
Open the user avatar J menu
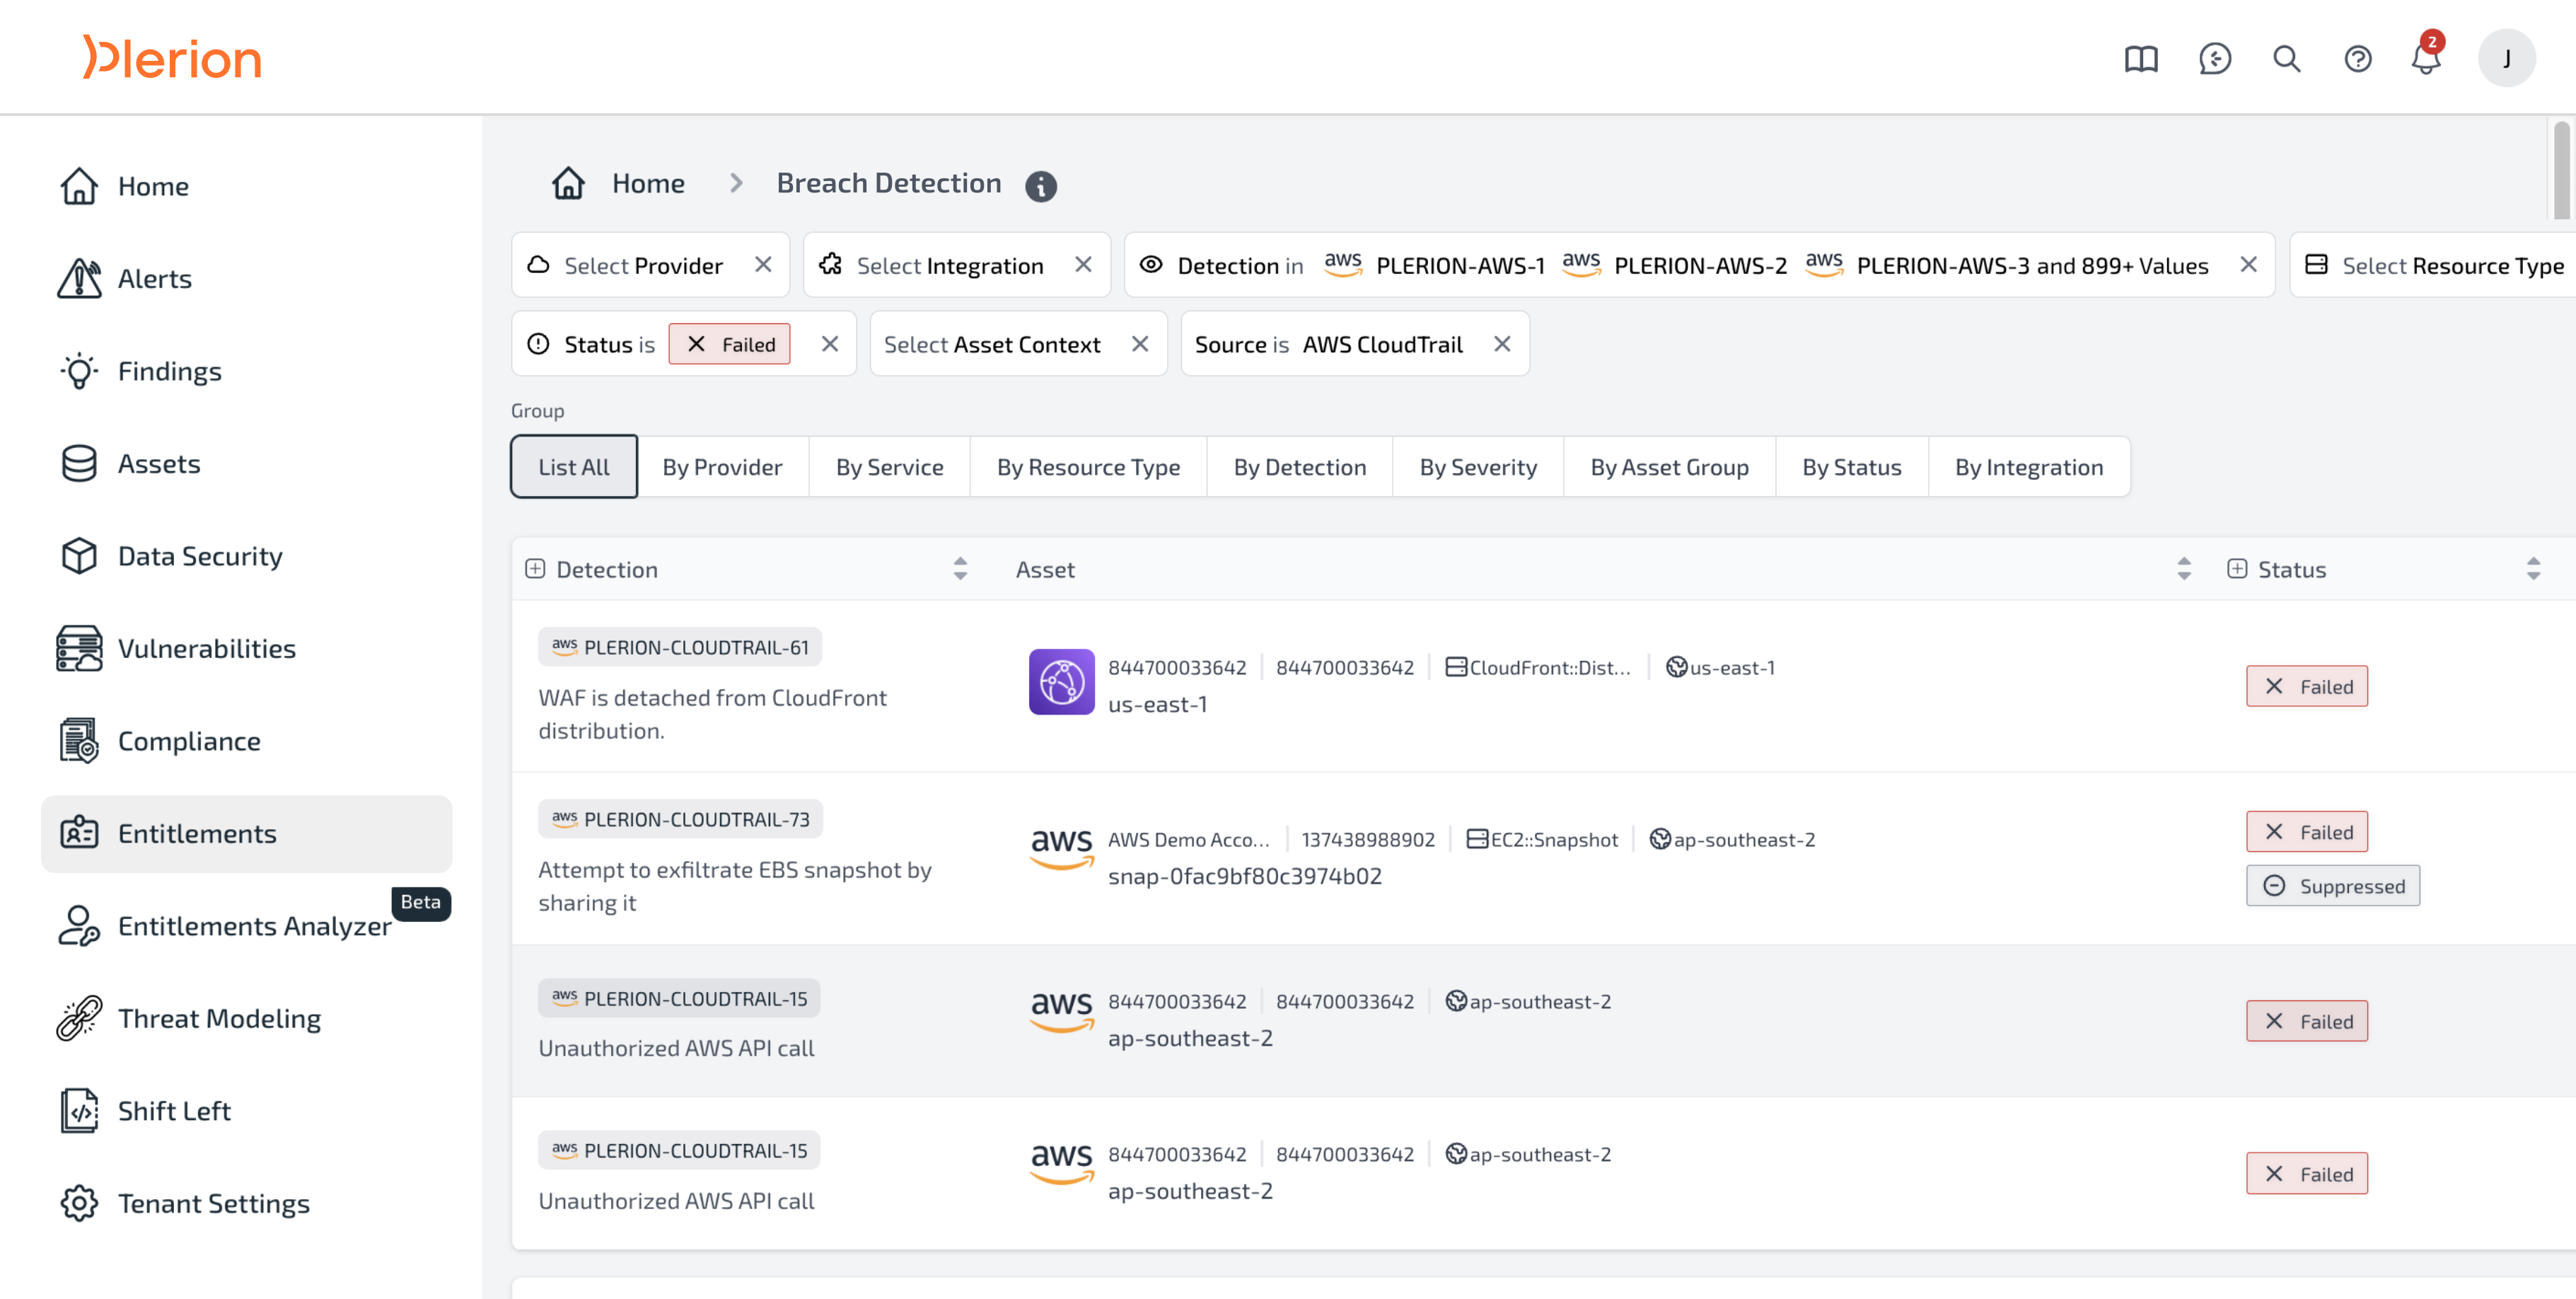coord(2506,59)
